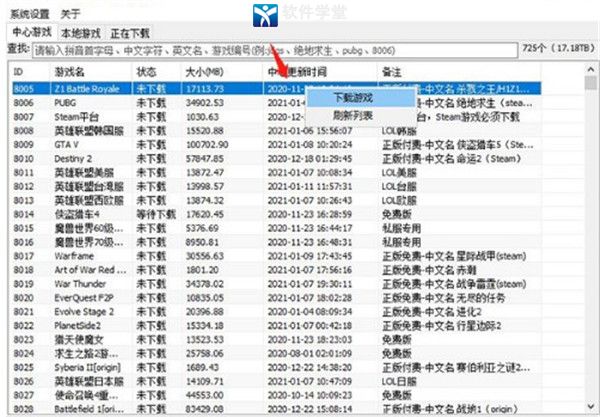Select the 英雄联盟台湾服 row
The width and height of the screenshot is (600, 417).
(x=276, y=186)
